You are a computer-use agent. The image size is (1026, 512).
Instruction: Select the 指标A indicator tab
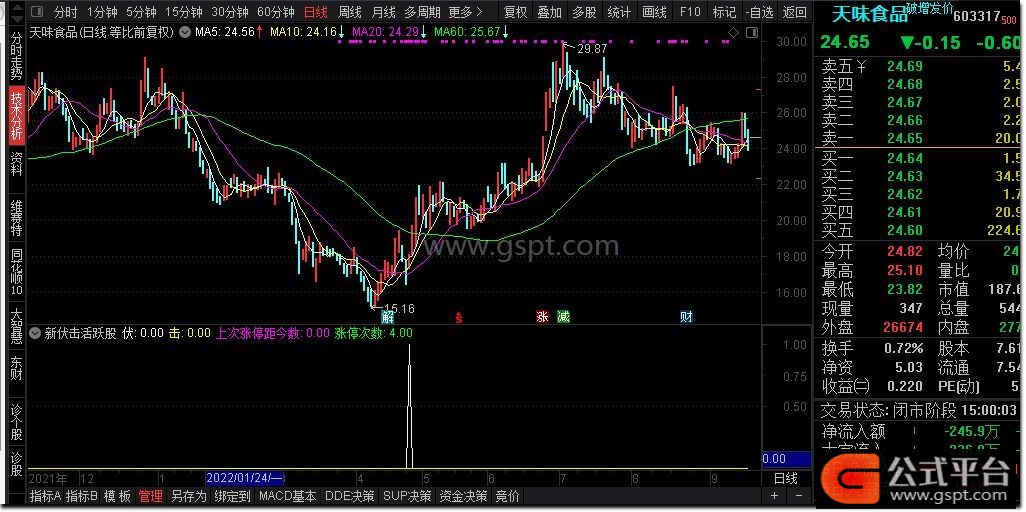coord(46,496)
